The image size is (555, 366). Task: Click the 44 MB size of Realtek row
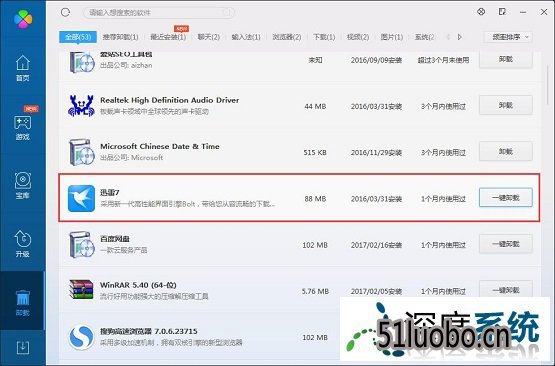[315, 106]
